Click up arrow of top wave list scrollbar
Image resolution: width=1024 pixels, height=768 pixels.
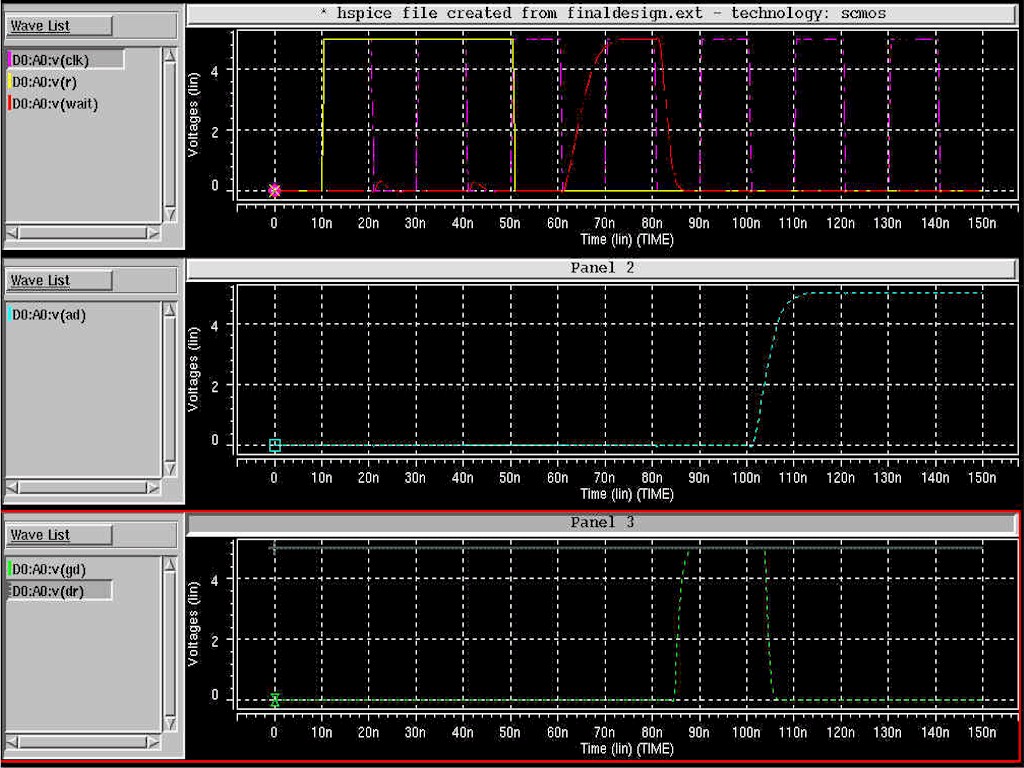click(170, 56)
